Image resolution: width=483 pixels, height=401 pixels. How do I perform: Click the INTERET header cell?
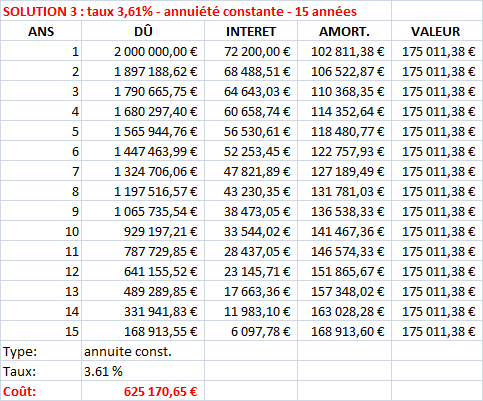[x=251, y=31]
